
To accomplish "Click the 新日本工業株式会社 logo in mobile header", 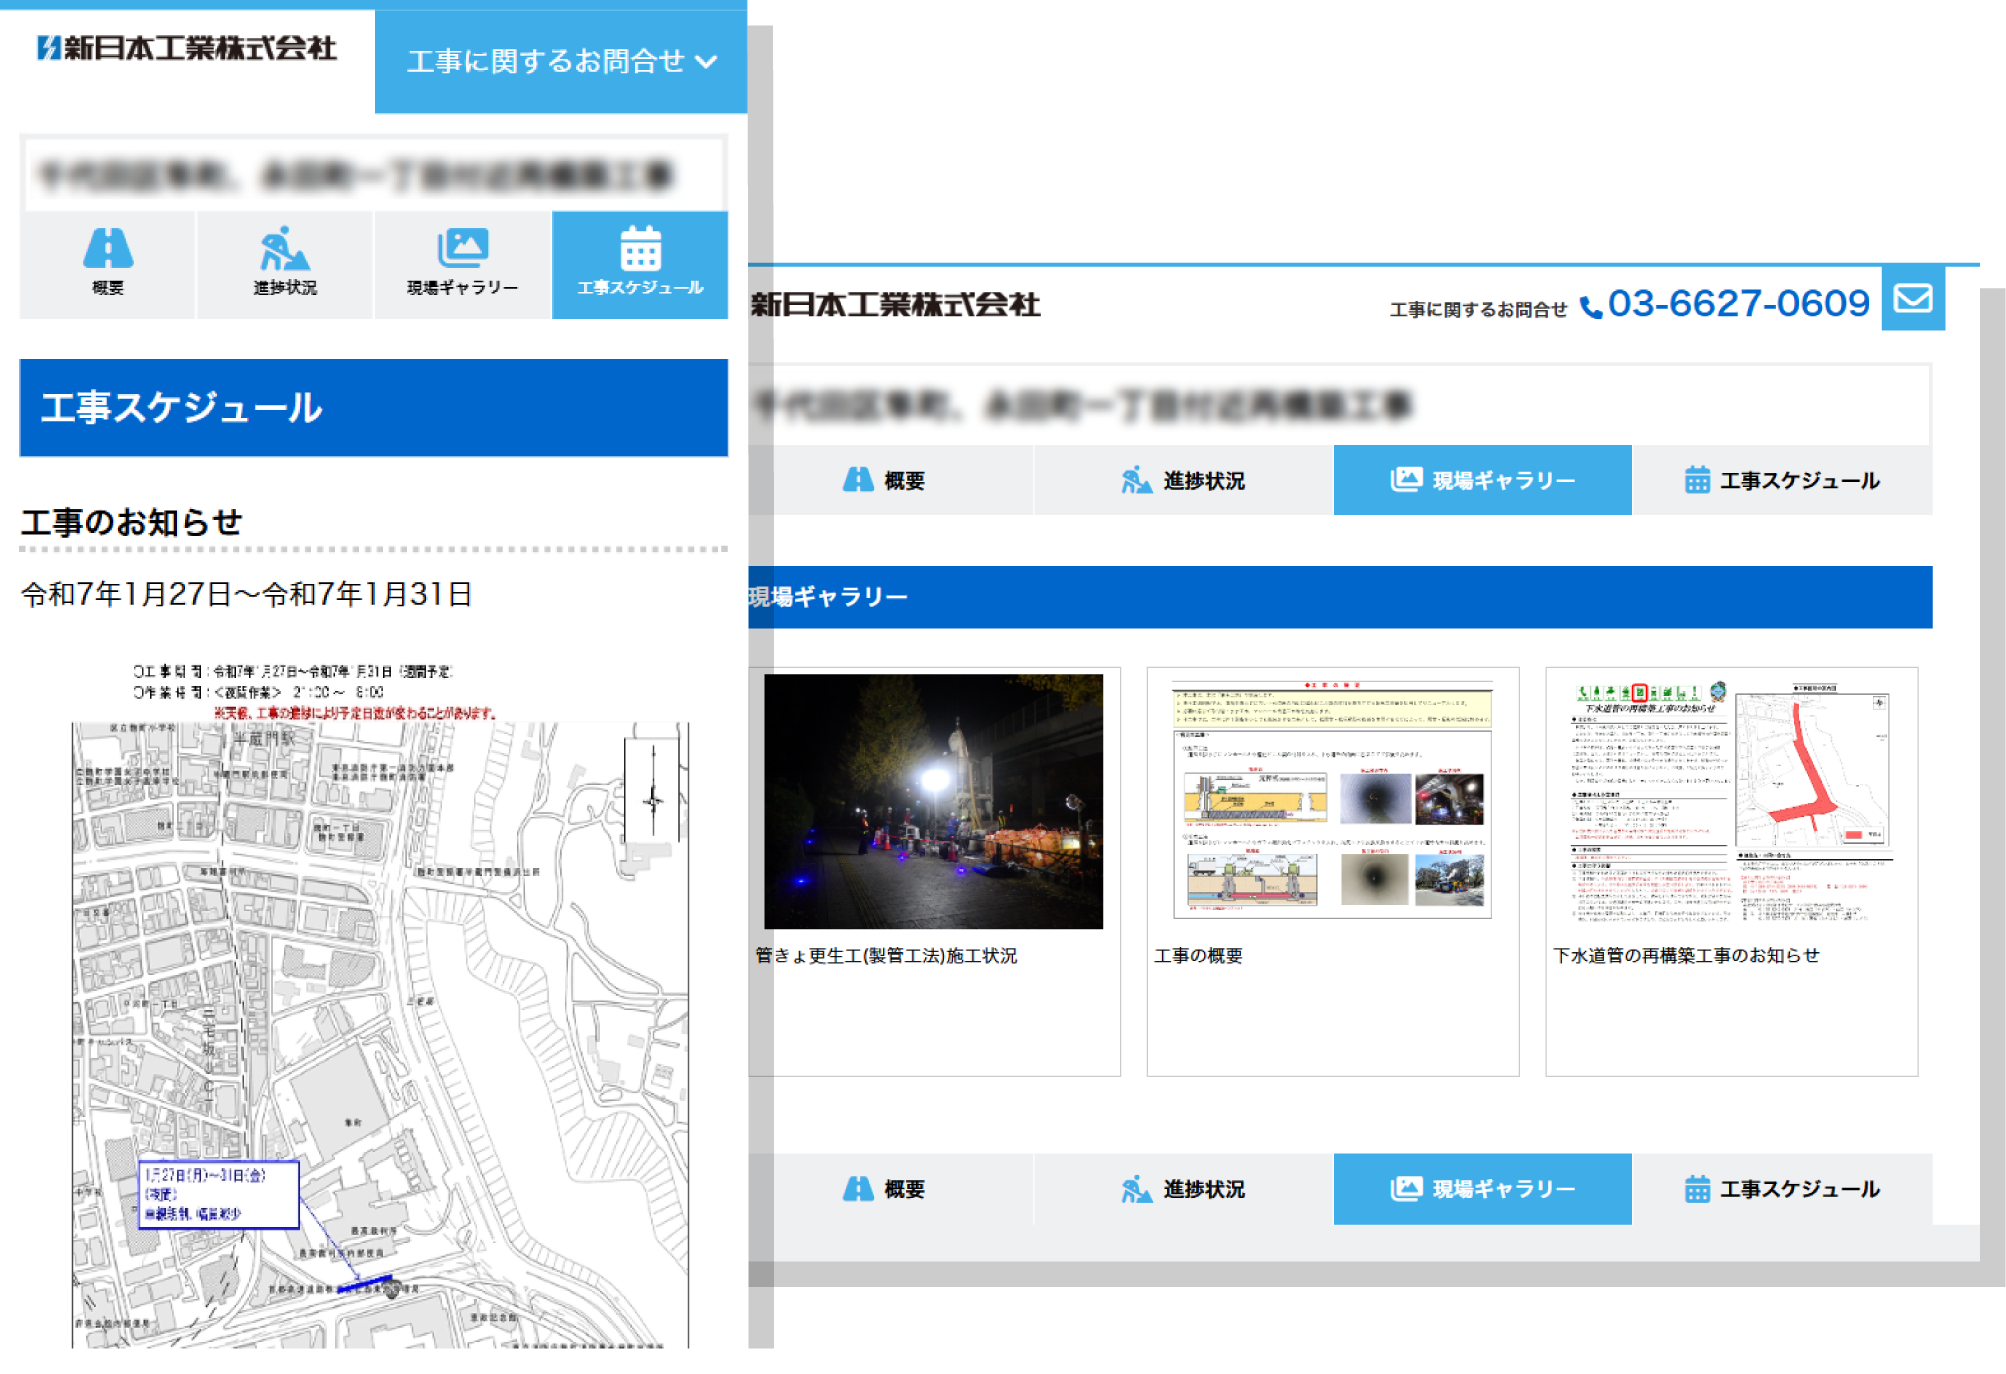I will tap(187, 48).
